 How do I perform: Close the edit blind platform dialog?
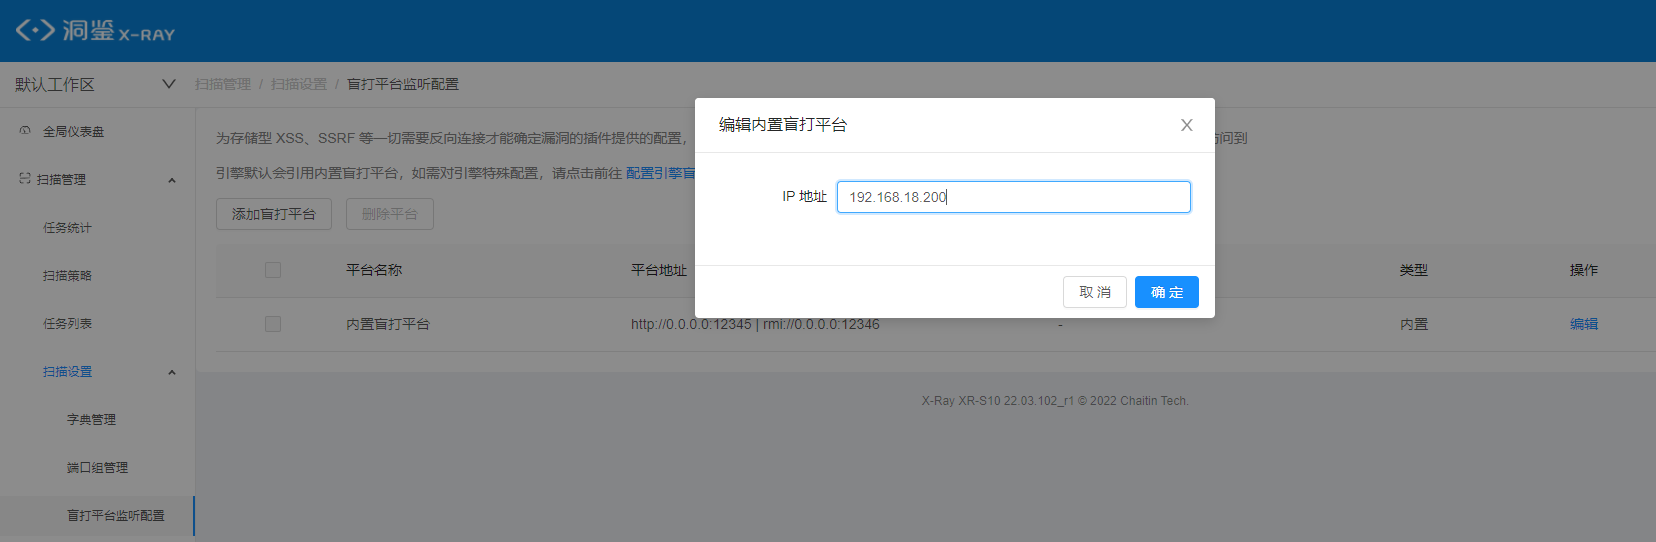click(1186, 125)
